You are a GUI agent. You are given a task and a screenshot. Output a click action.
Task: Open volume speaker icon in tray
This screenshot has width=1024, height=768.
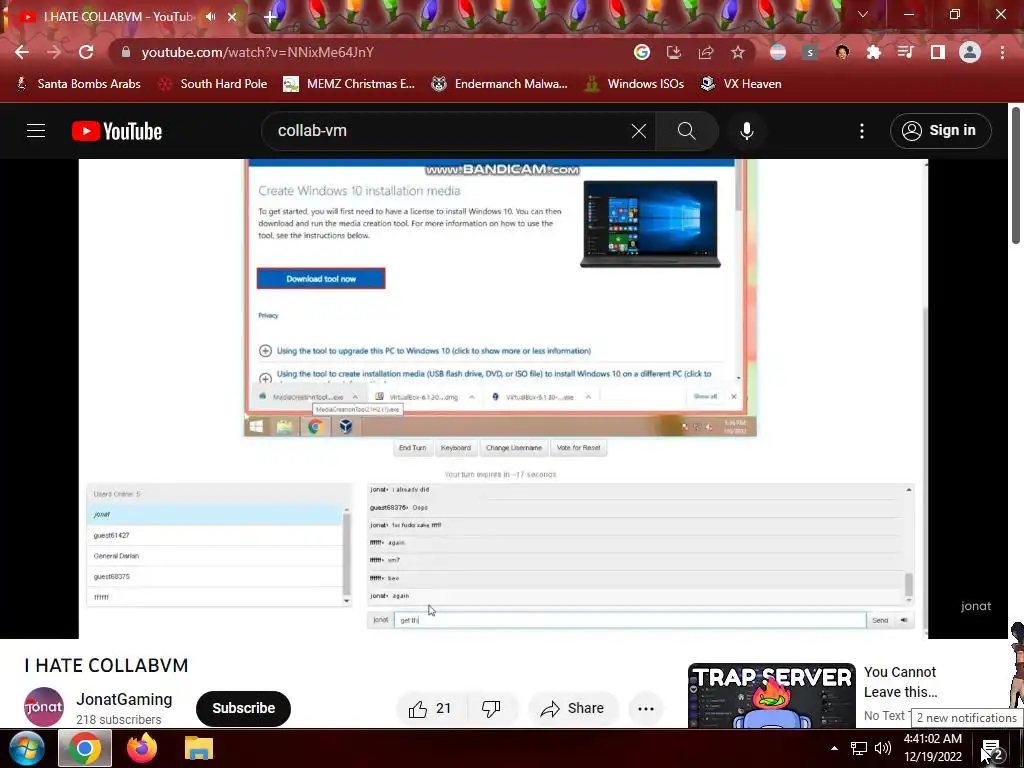[x=883, y=748]
